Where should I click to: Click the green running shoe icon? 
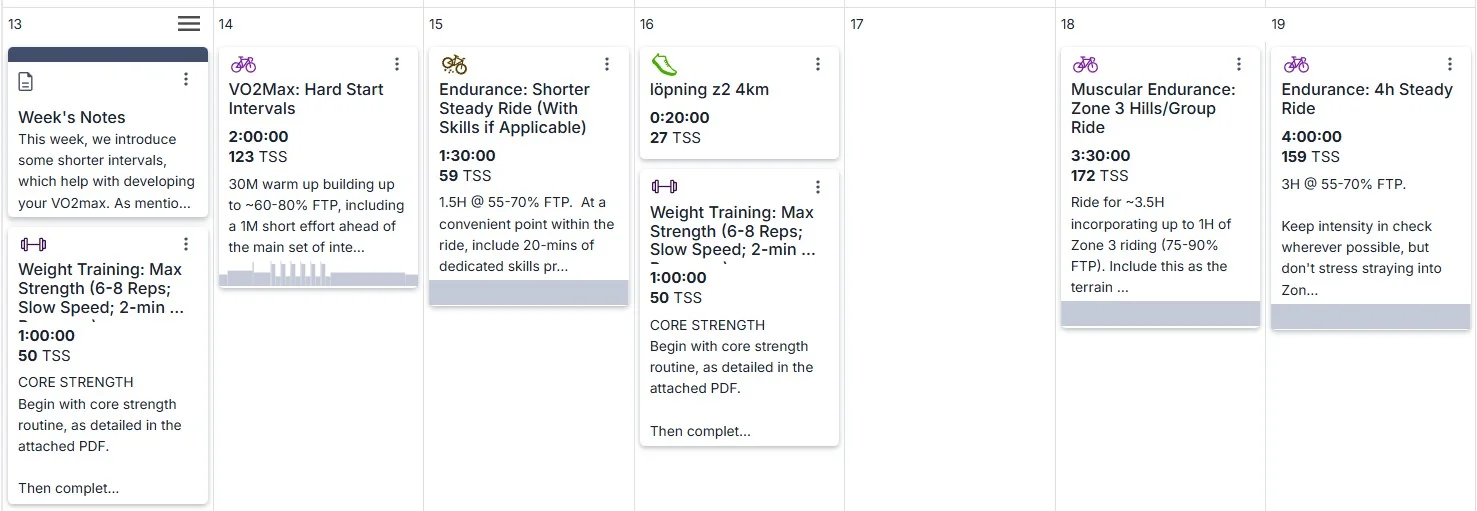point(664,65)
